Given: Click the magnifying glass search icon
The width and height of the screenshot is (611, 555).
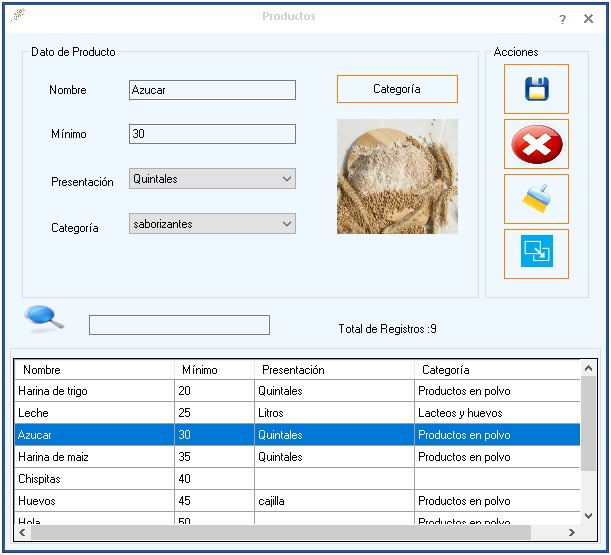Looking at the screenshot, I should (x=45, y=318).
